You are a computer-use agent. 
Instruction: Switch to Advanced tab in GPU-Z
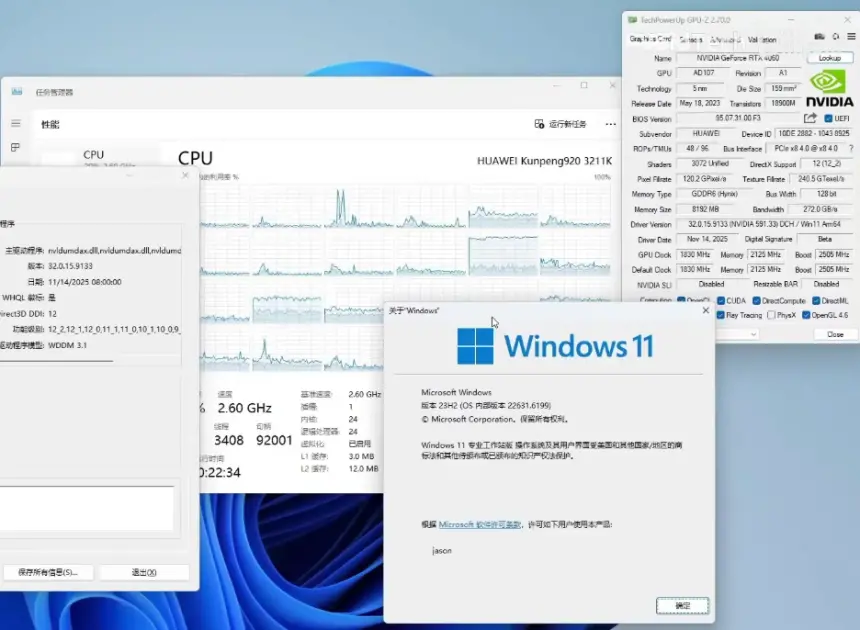(725, 39)
